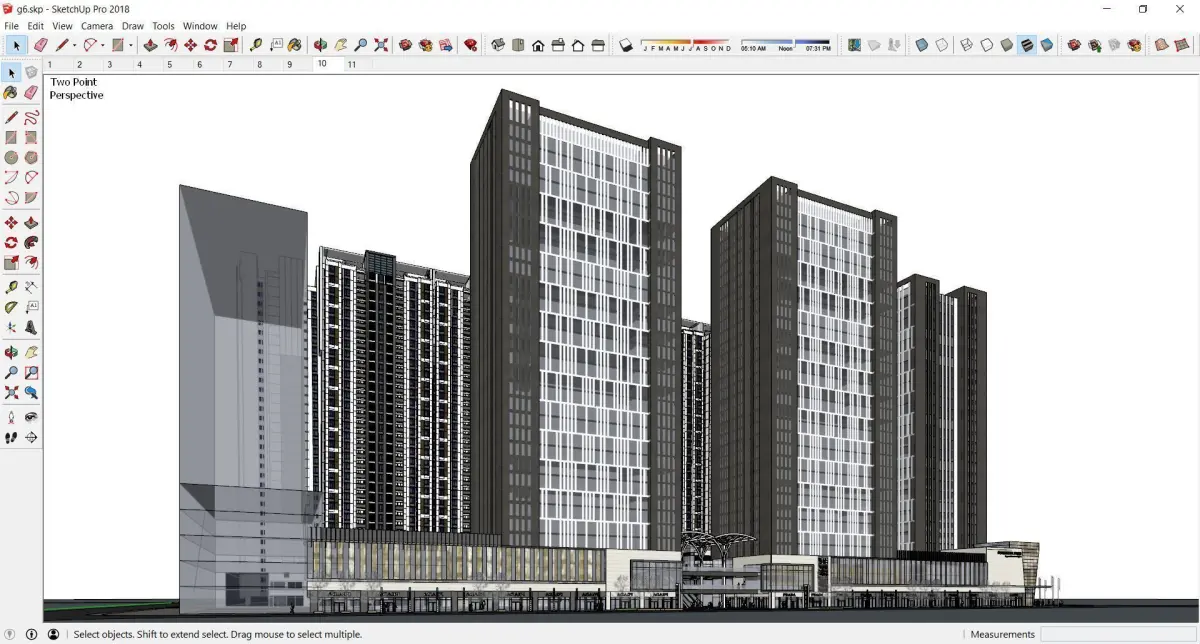
Task: Select the Scale tool in top toolbar
Action: click(231, 45)
